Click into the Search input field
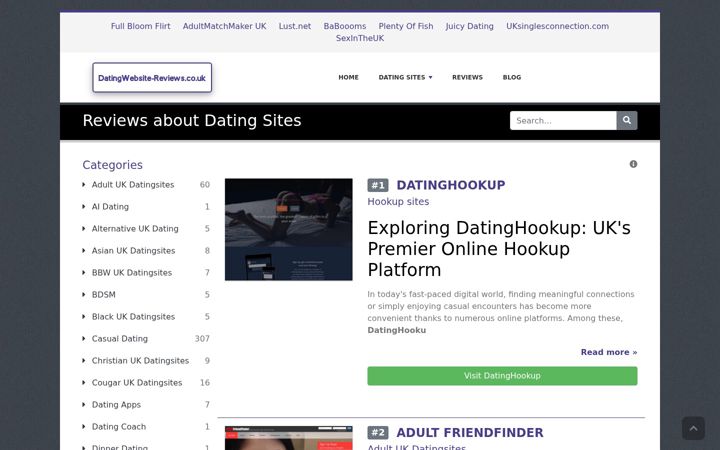Viewport: 720px width, 450px height. coord(563,120)
